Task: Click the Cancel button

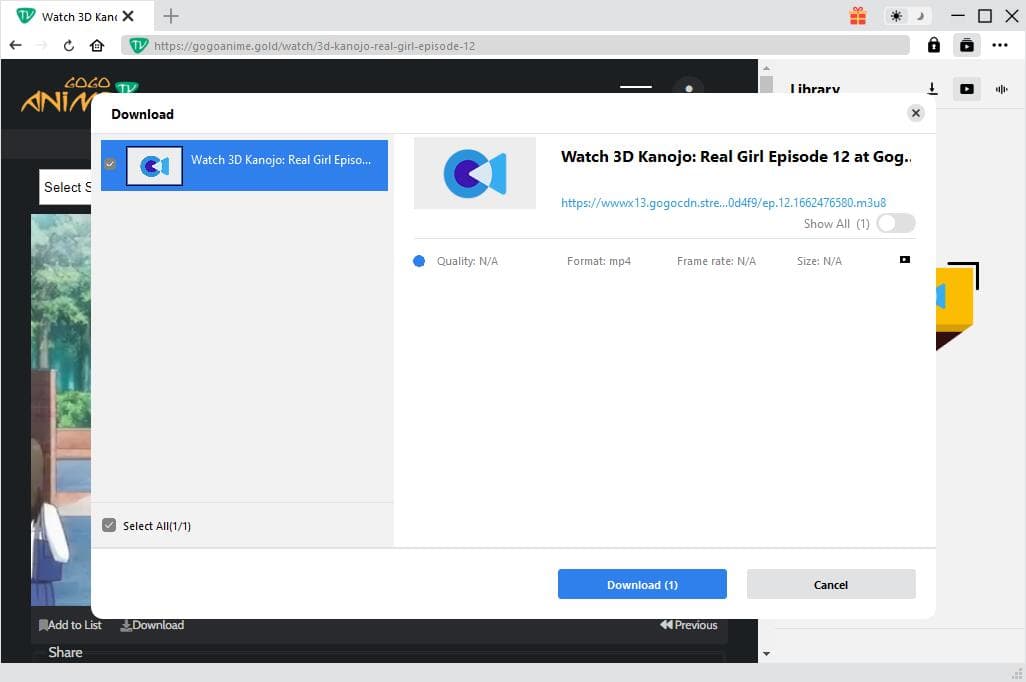Action: [830, 585]
